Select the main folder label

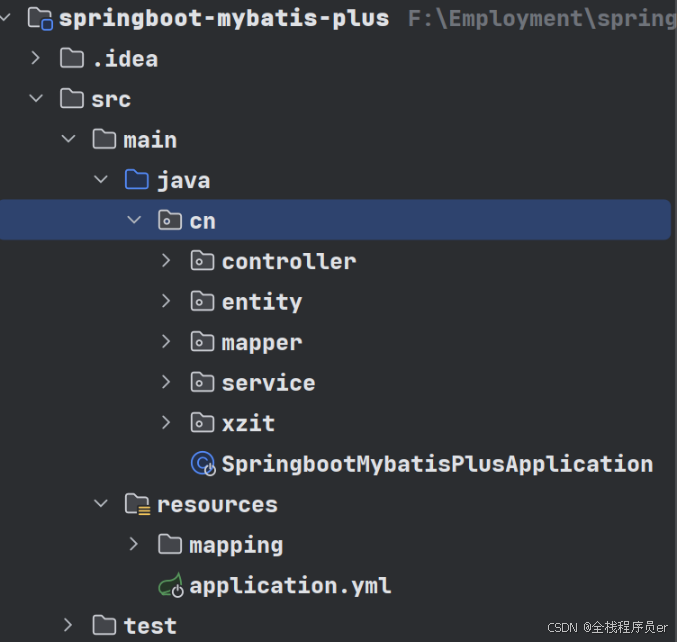(x=150, y=140)
